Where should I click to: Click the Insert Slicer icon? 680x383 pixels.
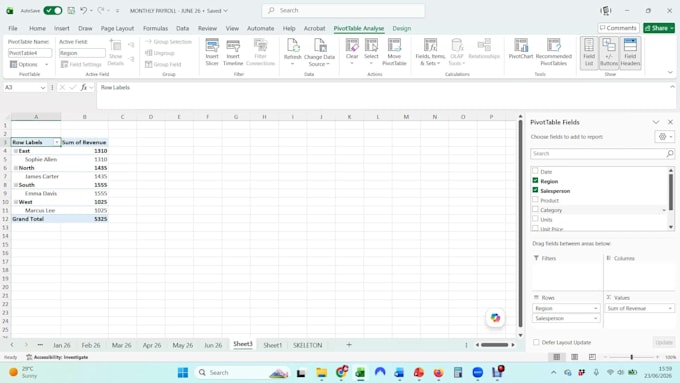point(212,52)
